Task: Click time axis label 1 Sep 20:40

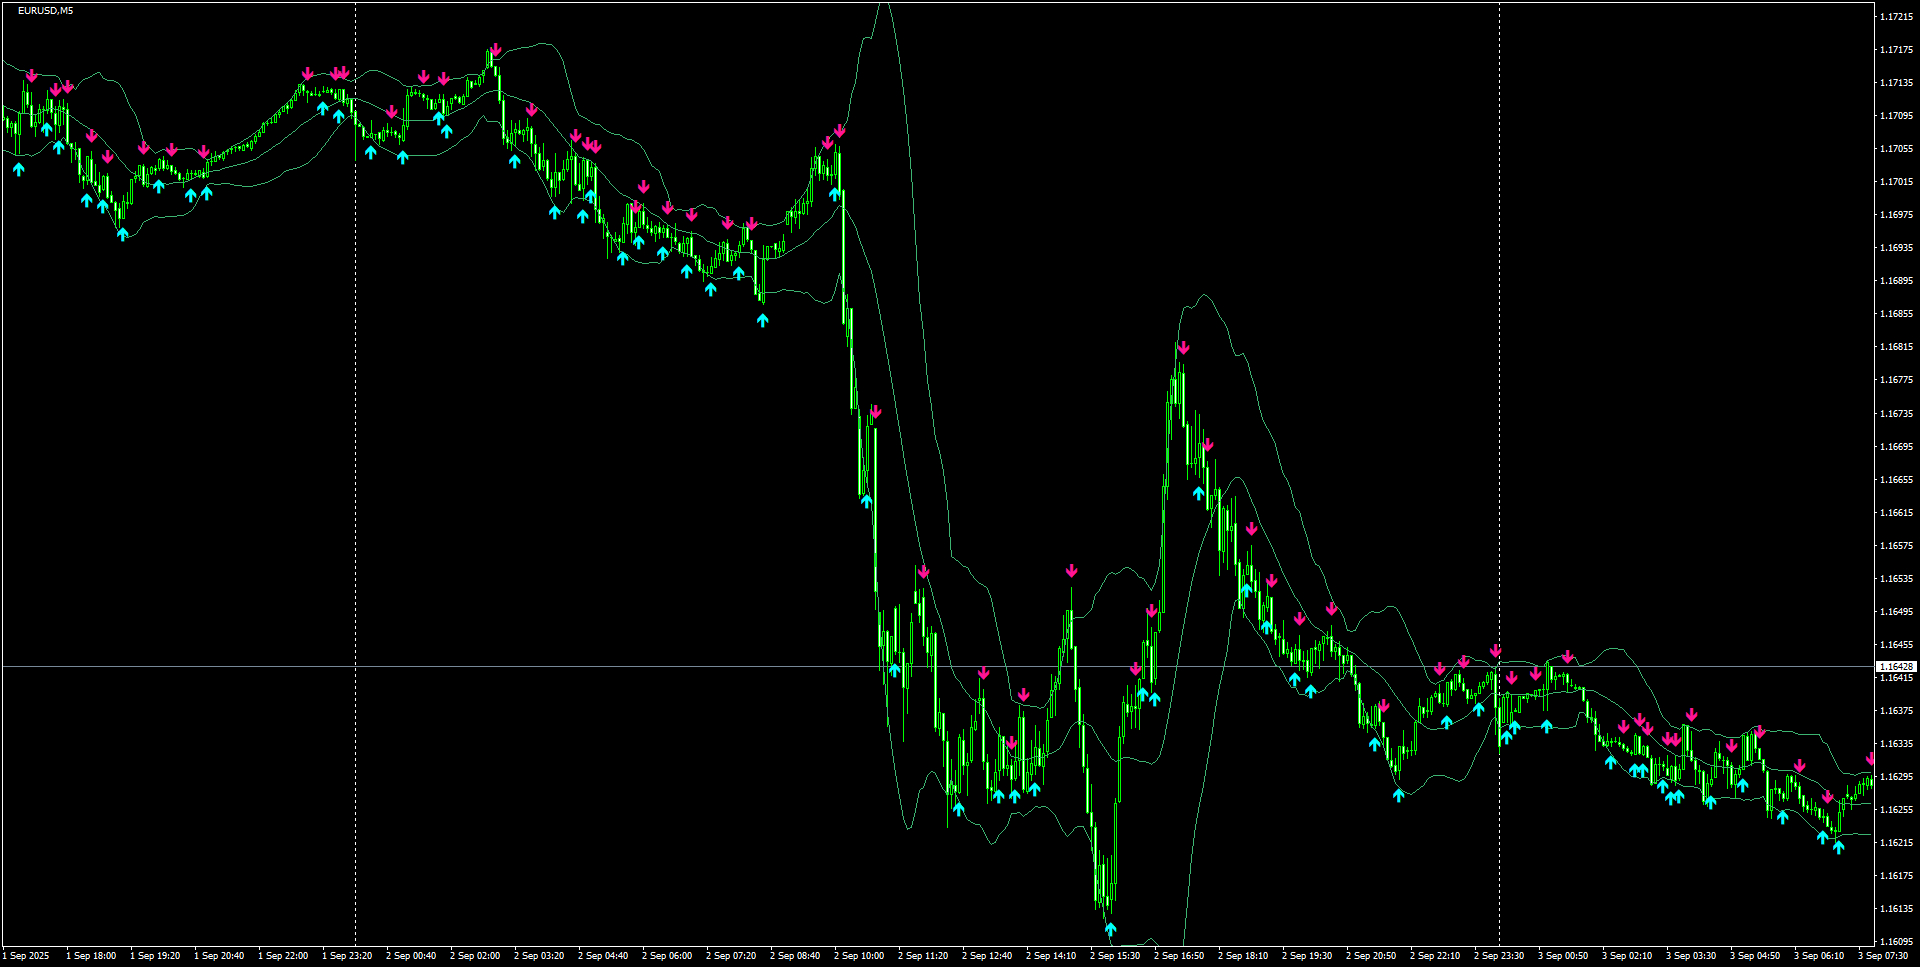Action: [x=219, y=956]
